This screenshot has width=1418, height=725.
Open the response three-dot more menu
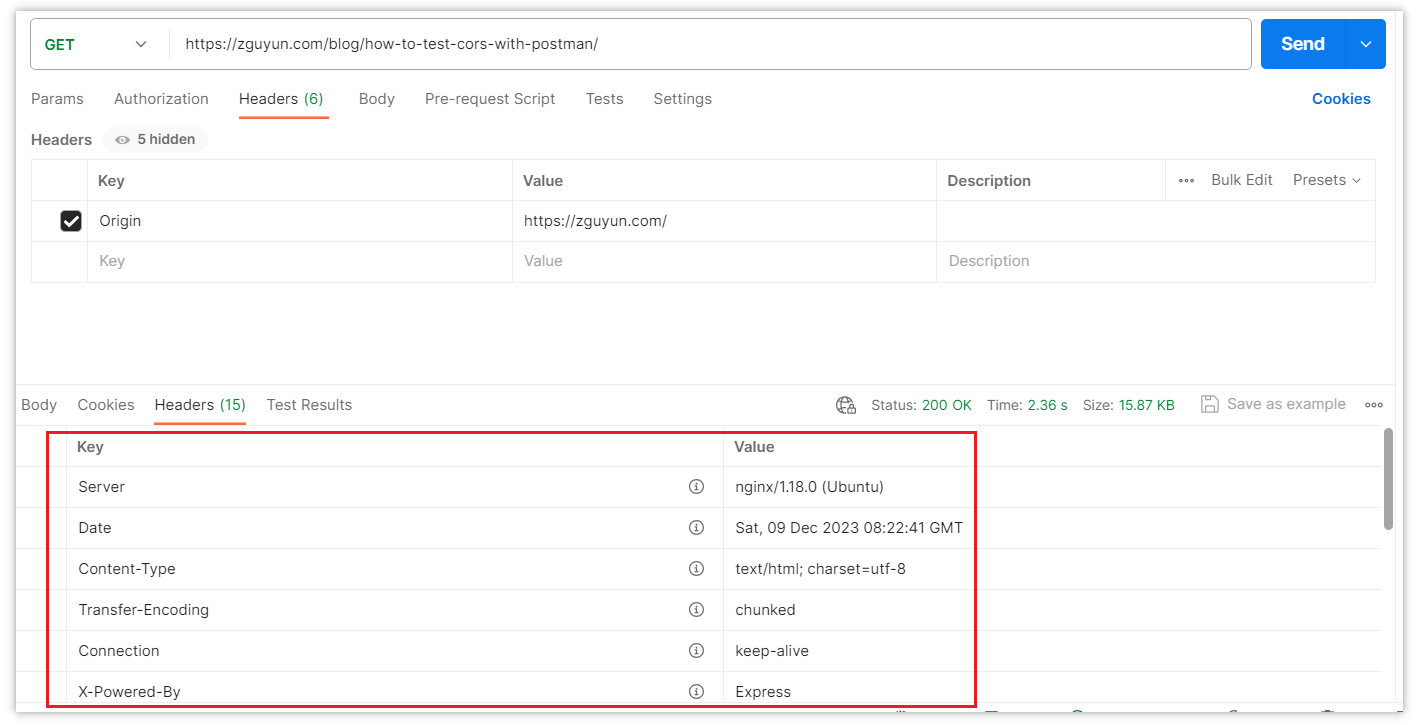pyautogui.click(x=1374, y=405)
